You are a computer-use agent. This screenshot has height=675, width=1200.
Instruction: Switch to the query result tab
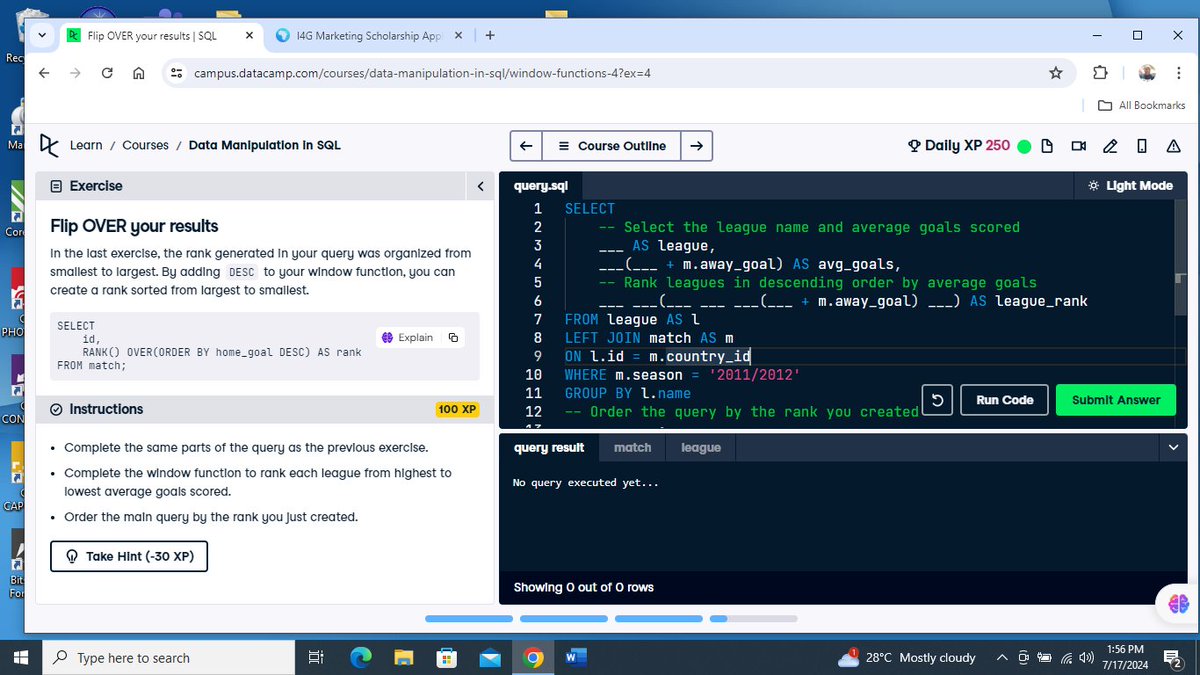(x=548, y=448)
